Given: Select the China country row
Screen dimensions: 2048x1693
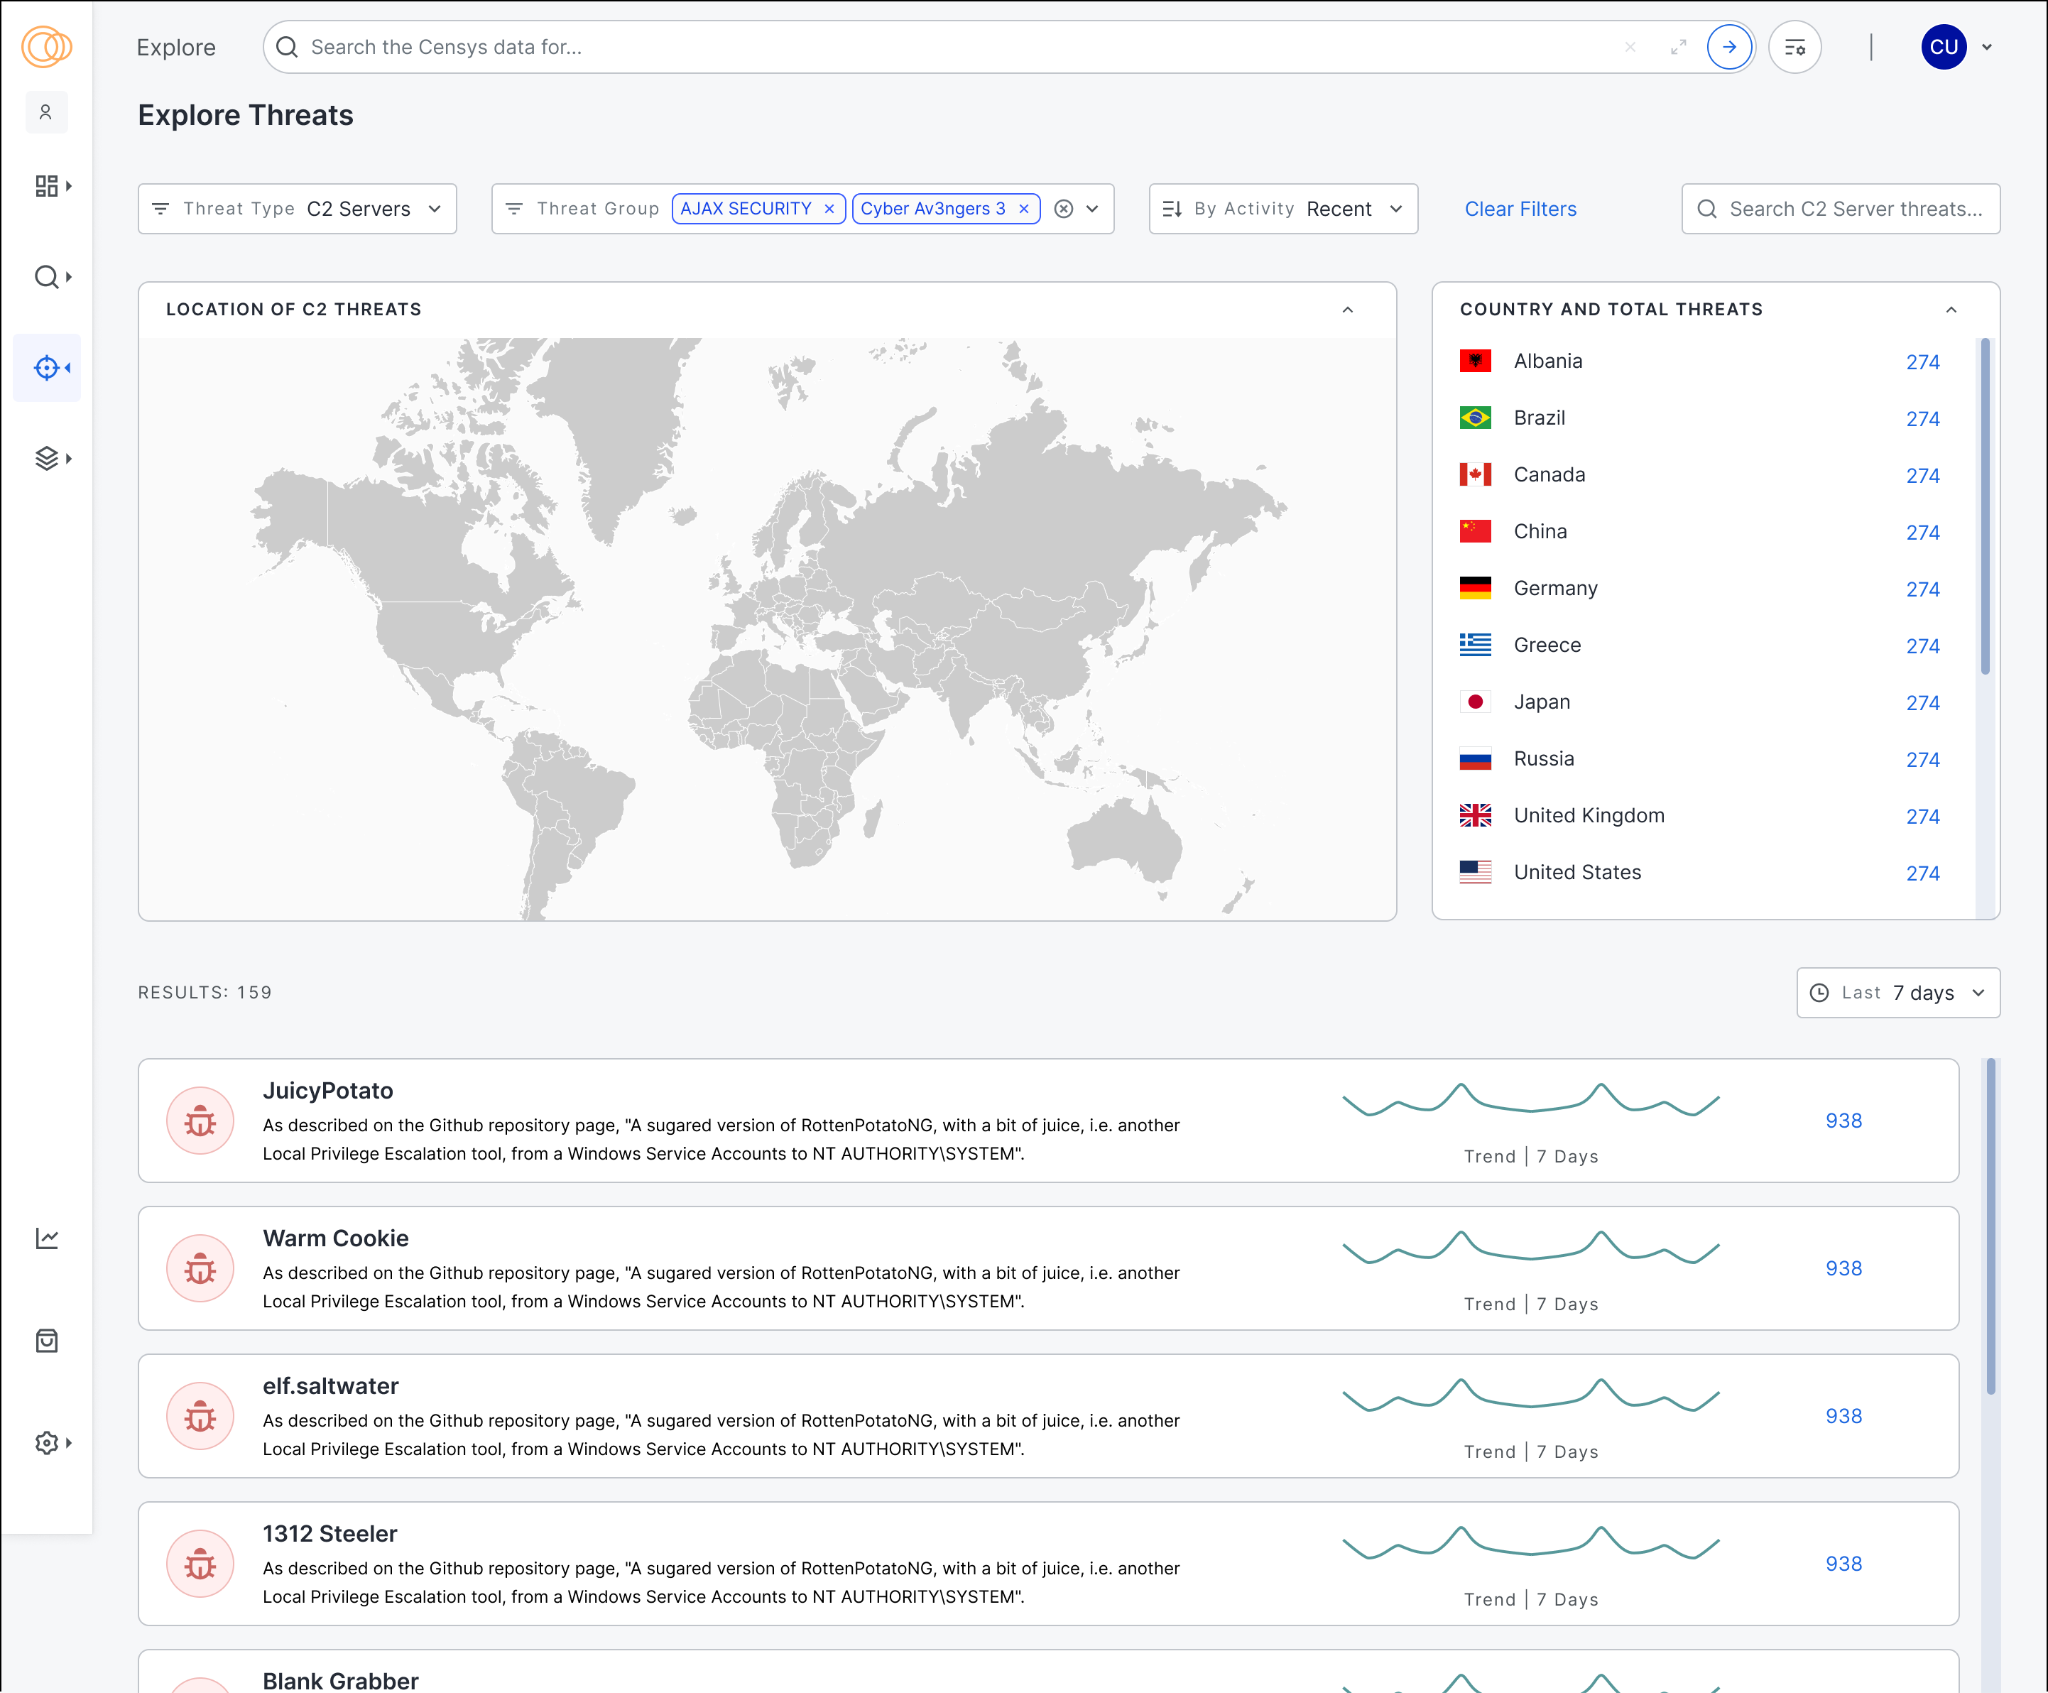Looking at the screenshot, I should (1700, 532).
